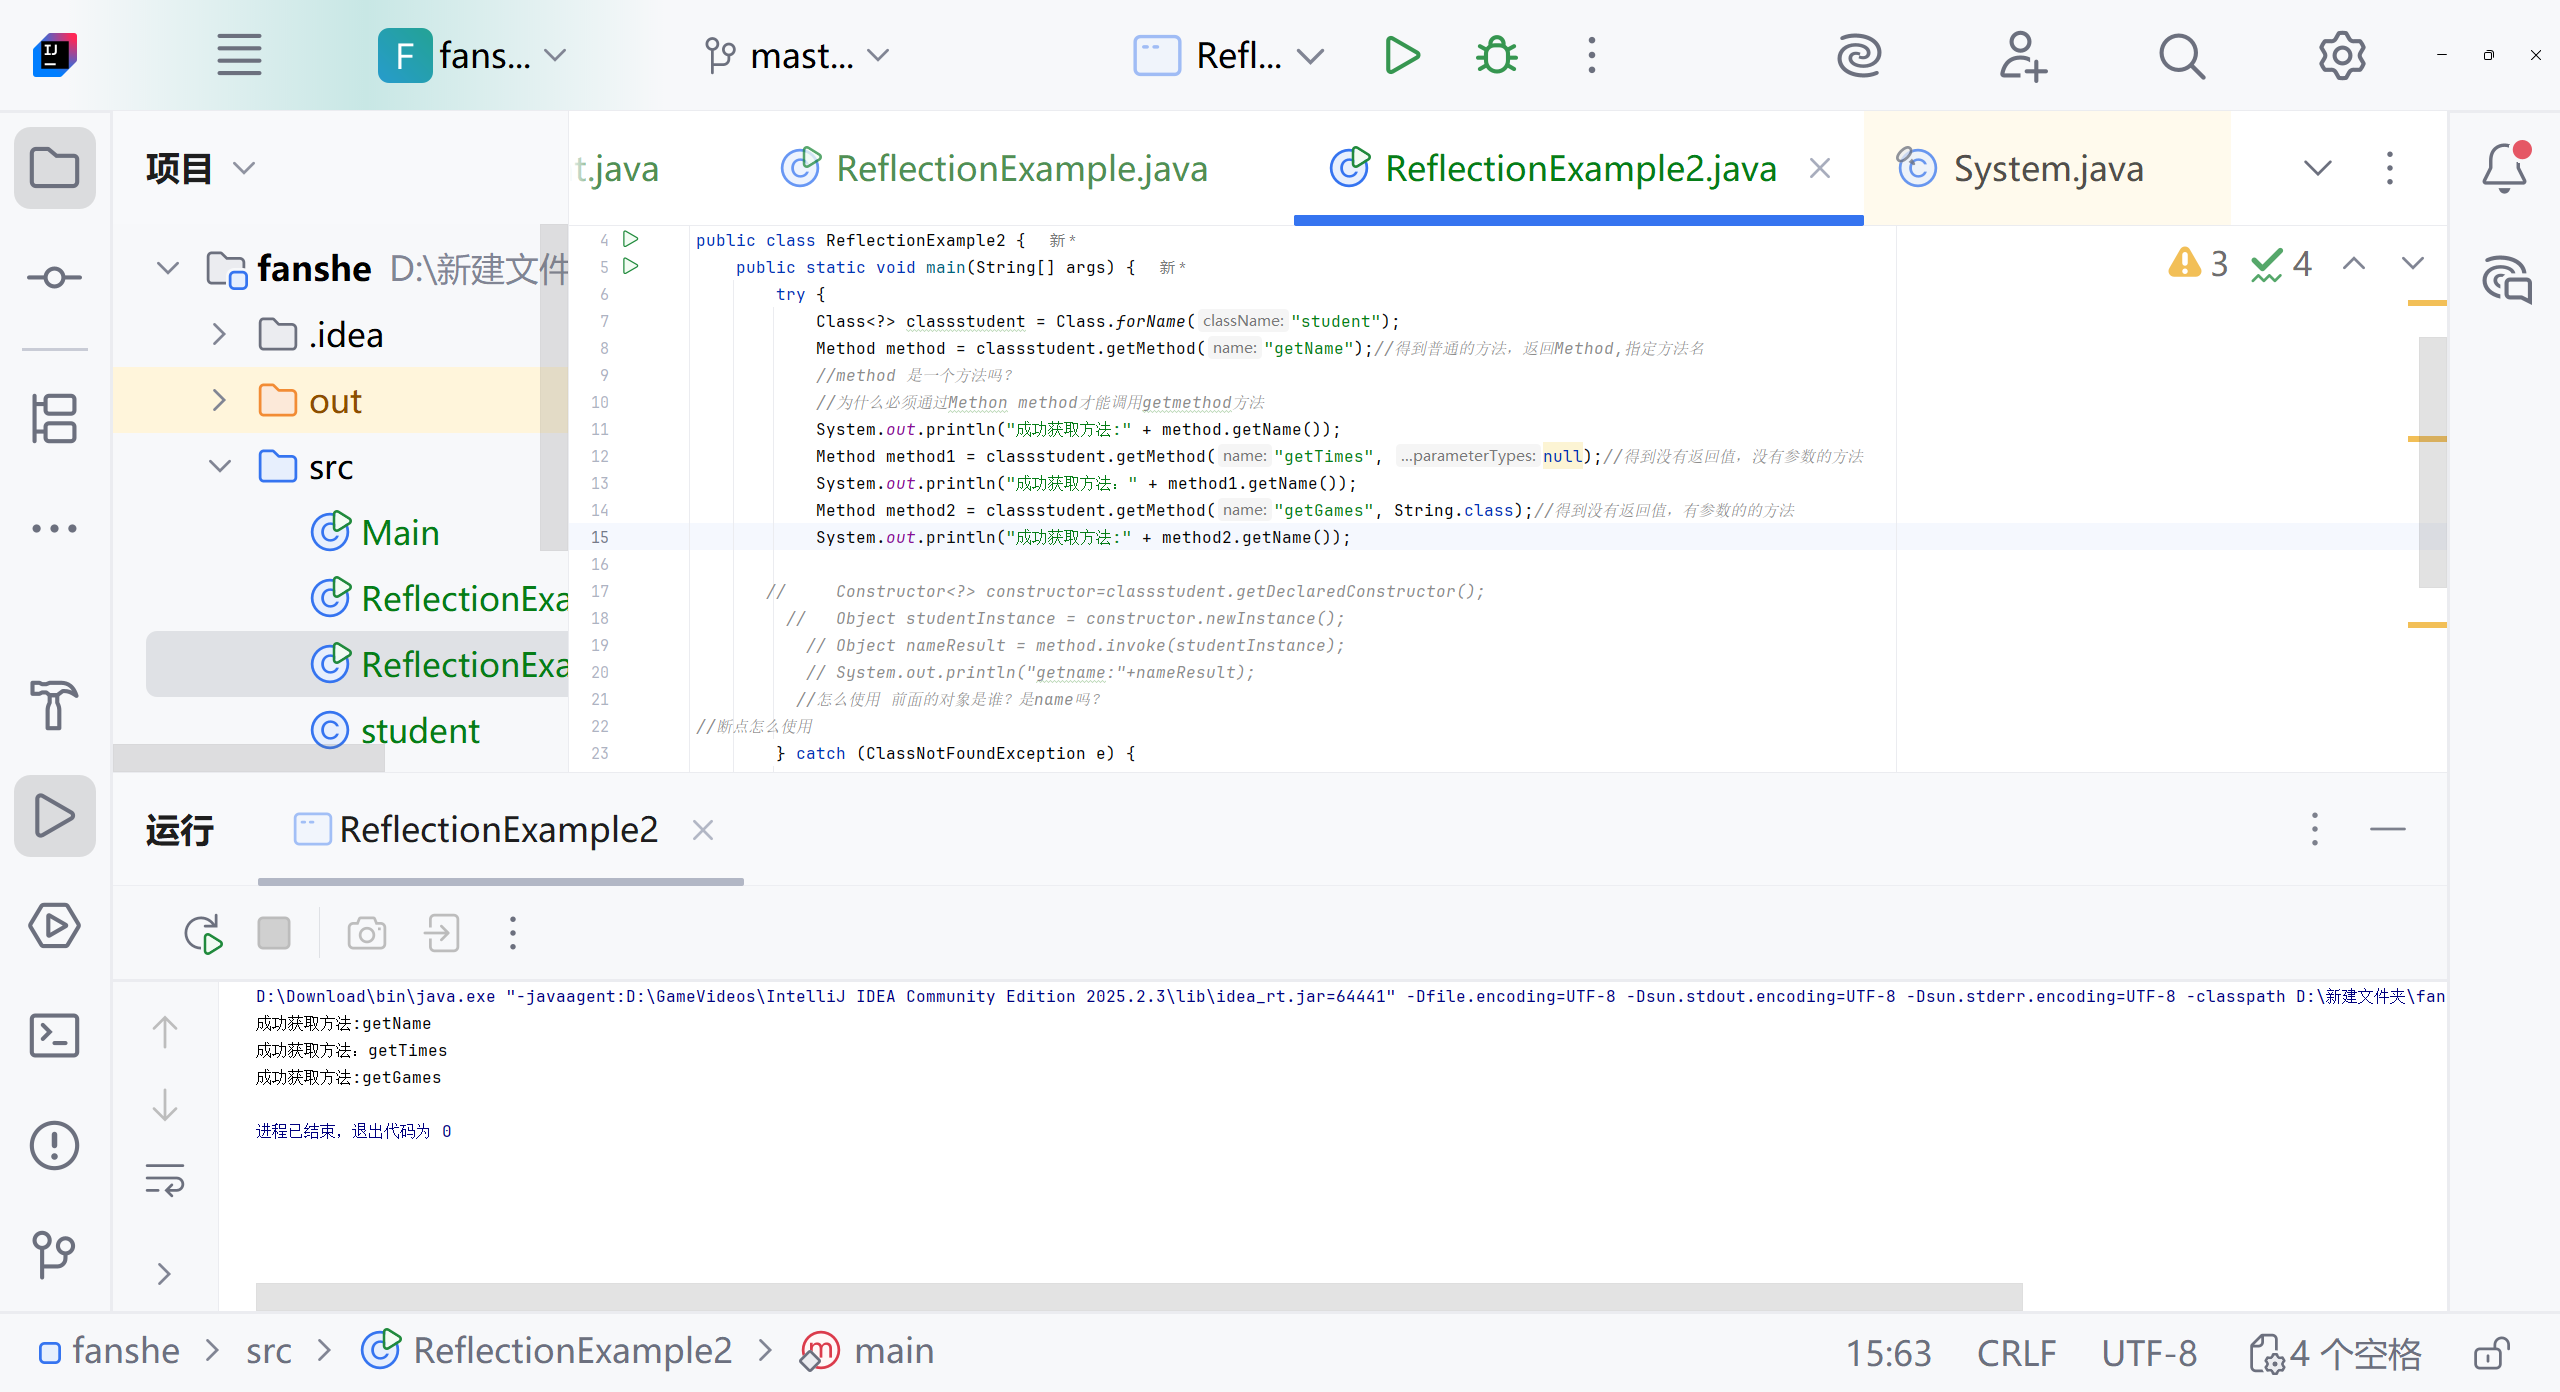Expand the out folder in the project tree
The height and width of the screenshot is (1392, 2560).
point(220,401)
